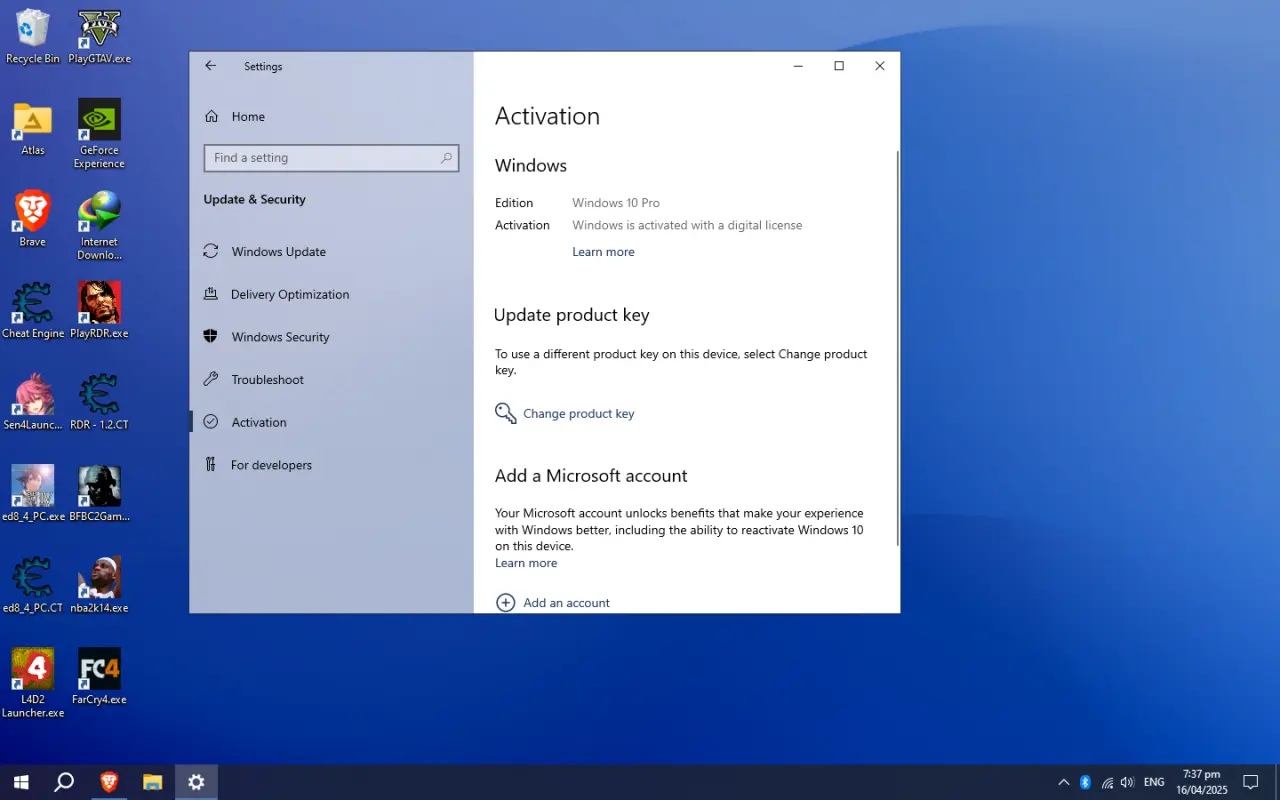
Task: Open taskbar search magnifier
Action: tap(64, 782)
